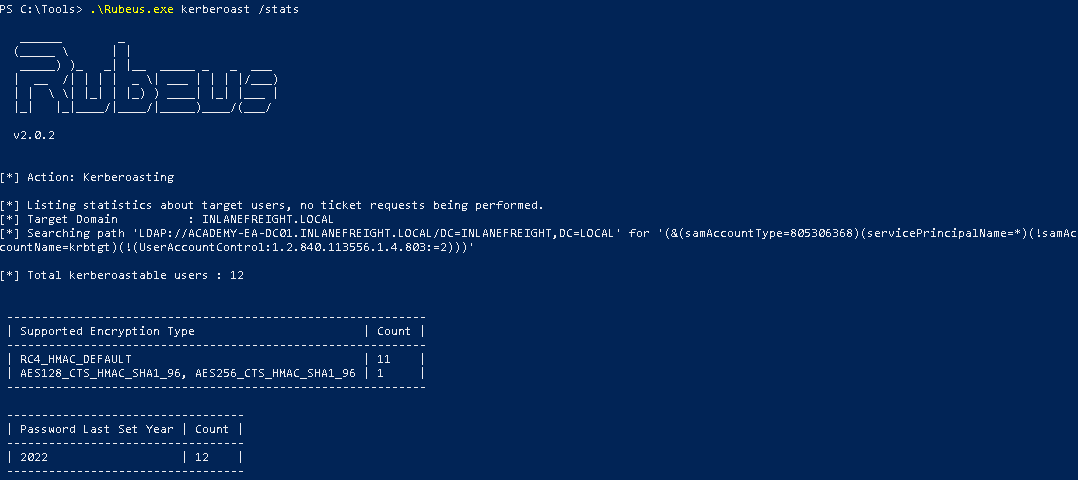Screen dimensions: 1078x480
Task: Click the Listing statistics about target users line
Action: click(272, 205)
